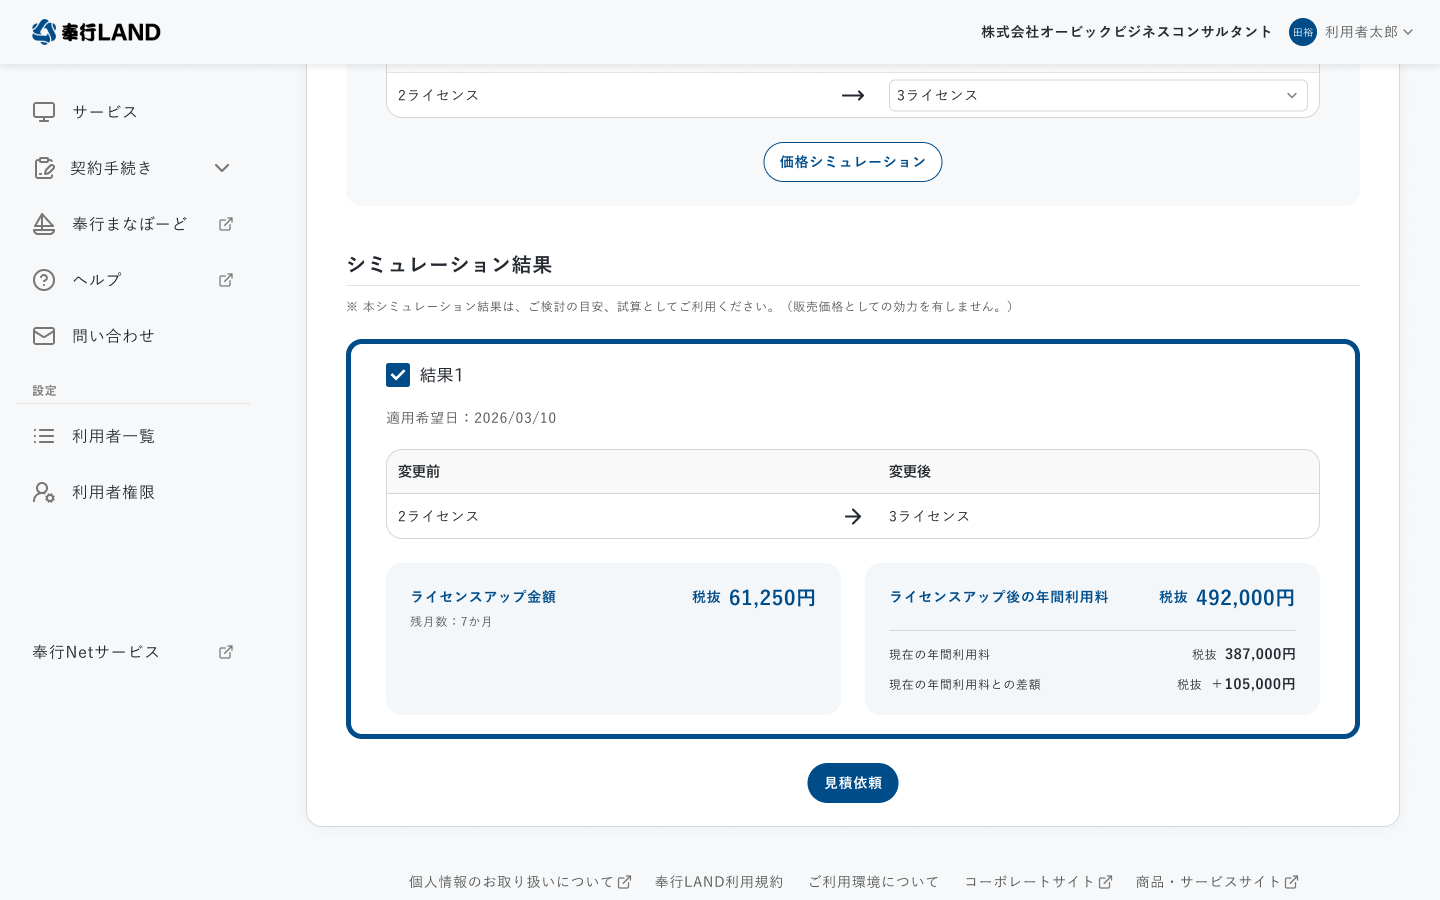Click the ヘルプ question-mark icon

click(44, 280)
